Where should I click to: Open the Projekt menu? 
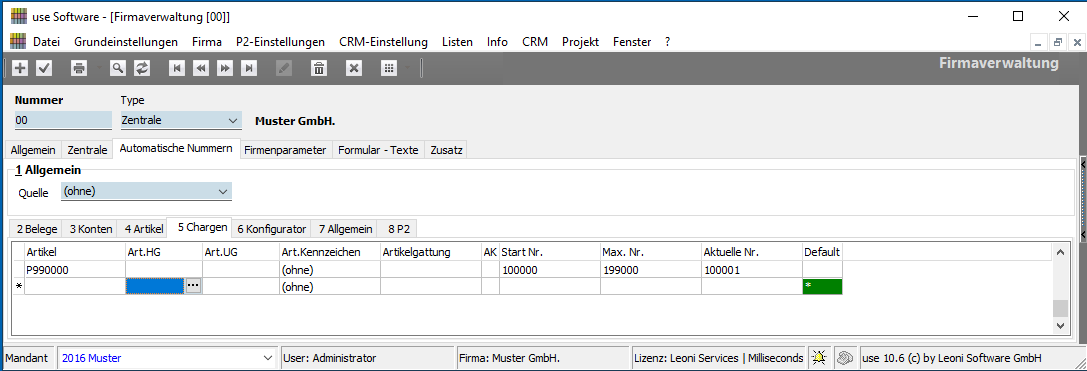(x=580, y=42)
